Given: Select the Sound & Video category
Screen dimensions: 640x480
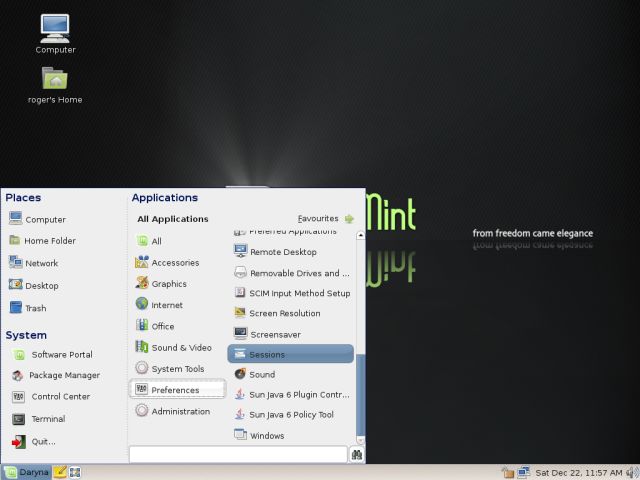Looking at the screenshot, I should pos(176,347).
